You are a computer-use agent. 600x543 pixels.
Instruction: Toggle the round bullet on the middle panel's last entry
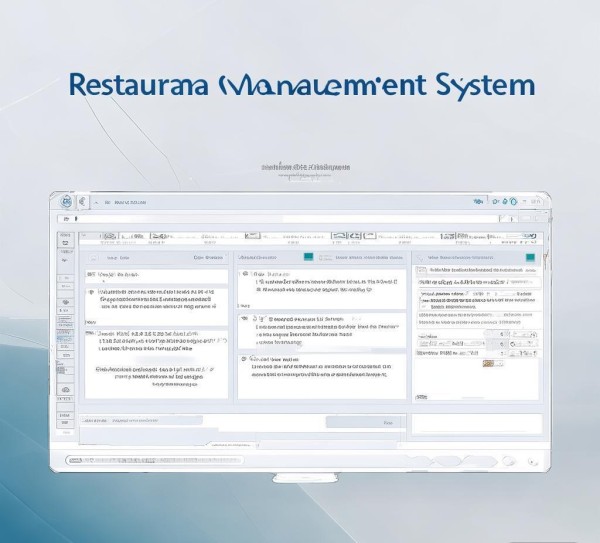(x=243, y=358)
